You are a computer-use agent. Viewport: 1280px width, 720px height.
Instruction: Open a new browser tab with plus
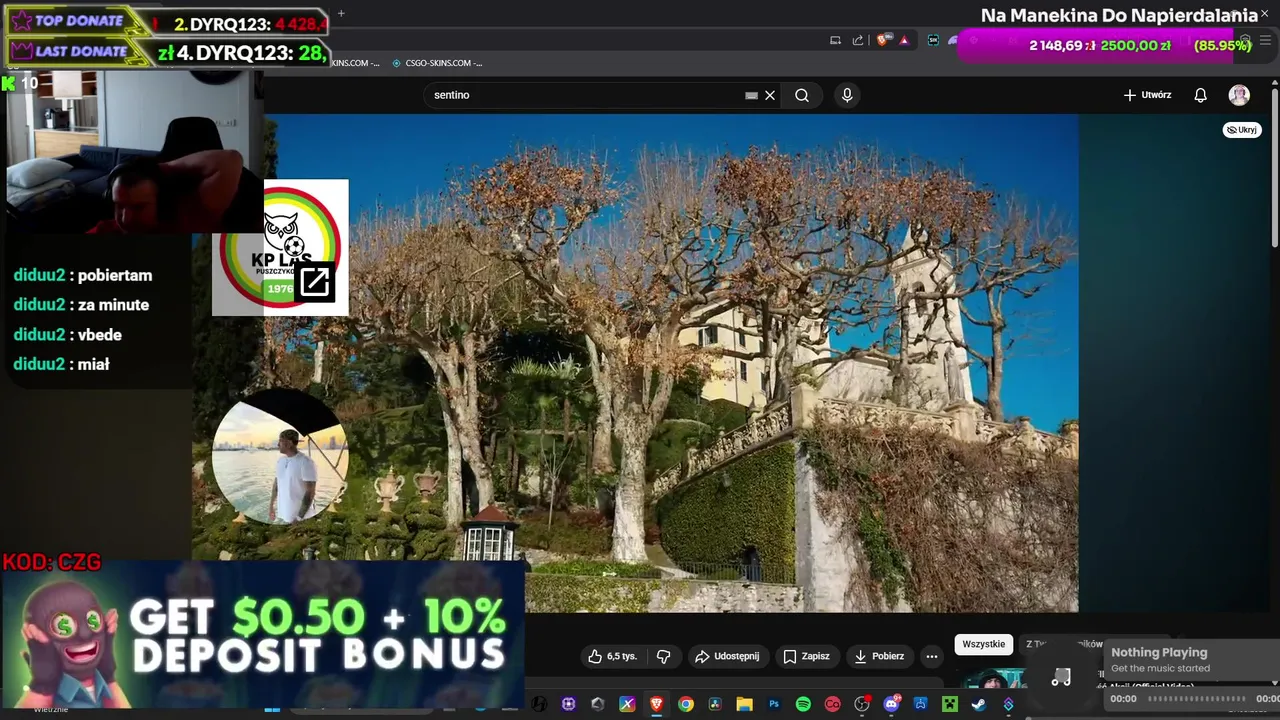[341, 13]
